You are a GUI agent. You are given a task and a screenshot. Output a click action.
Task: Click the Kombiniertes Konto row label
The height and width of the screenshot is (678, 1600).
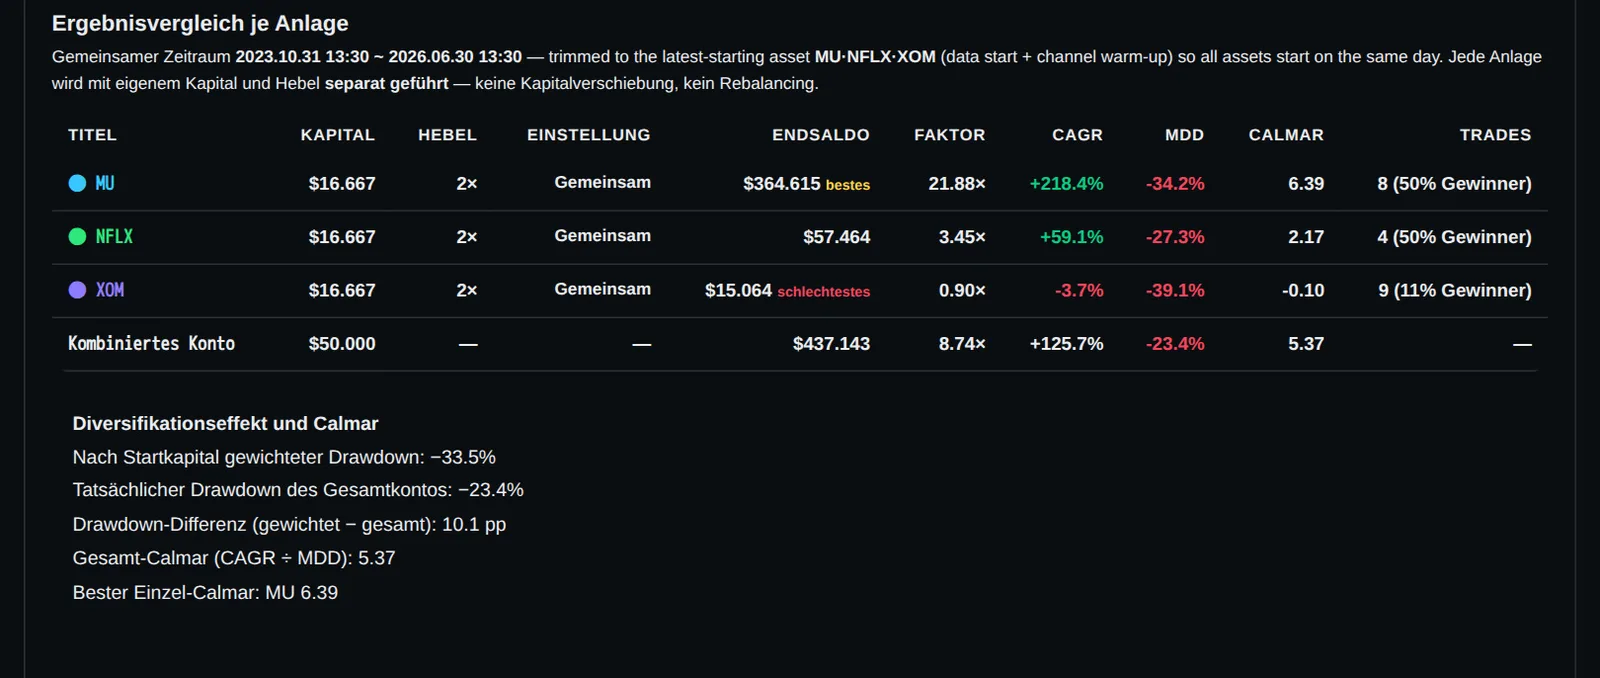click(x=151, y=343)
